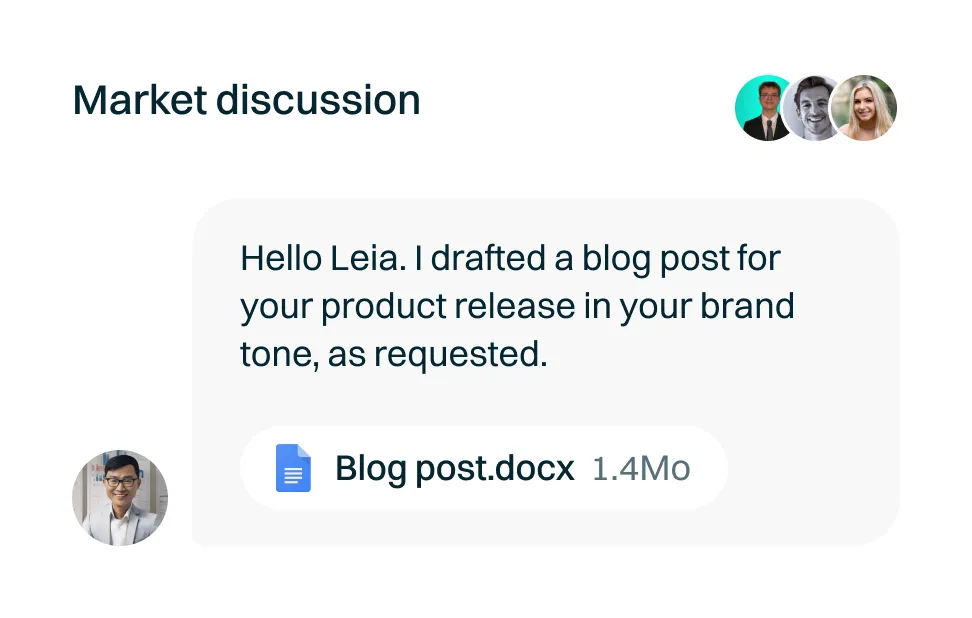Image resolution: width=972 pixels, height=618 pixels.
Task: Click the 1.4Mo file size label
Action: click(641, 467)
